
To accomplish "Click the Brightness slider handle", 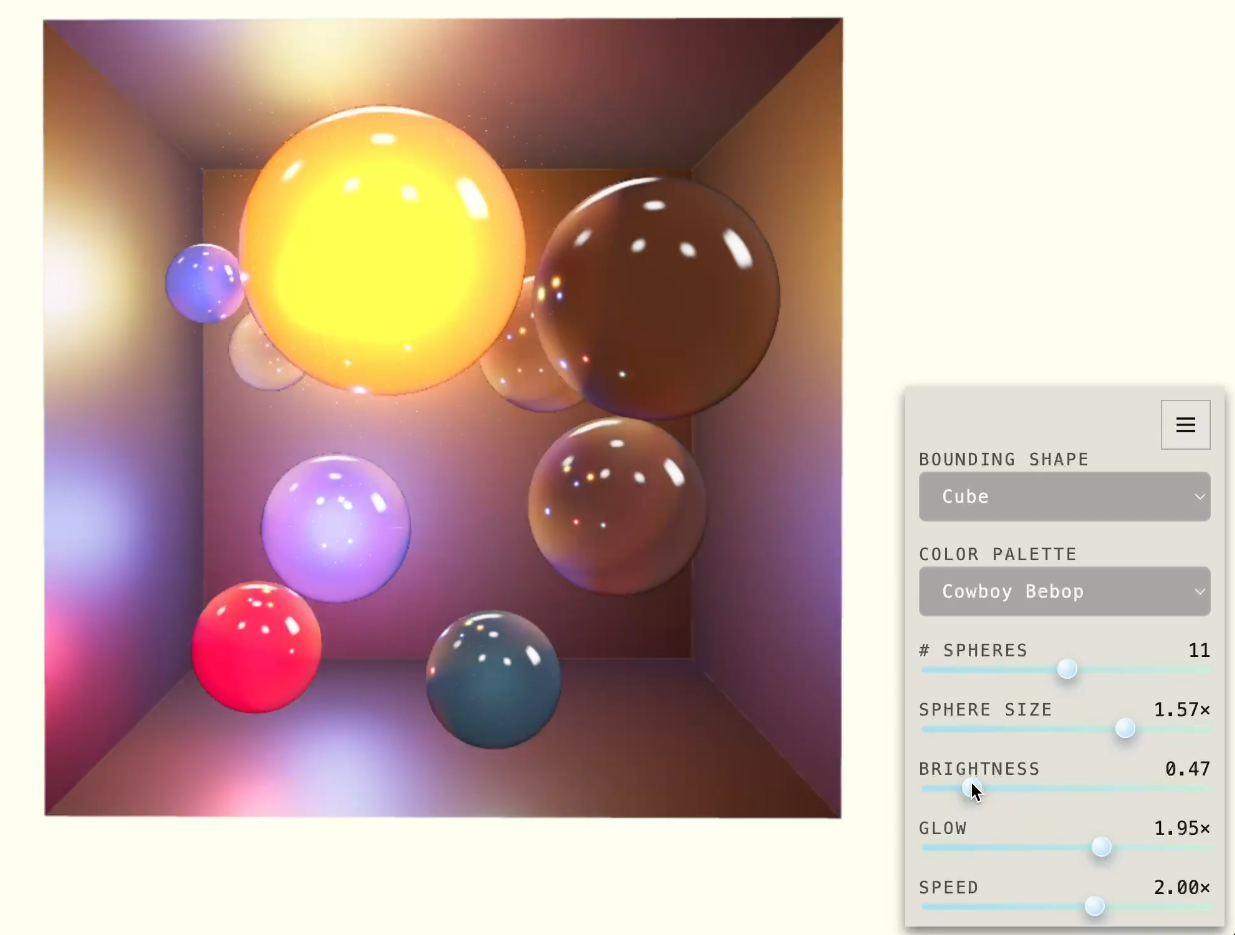I will 970,788.
